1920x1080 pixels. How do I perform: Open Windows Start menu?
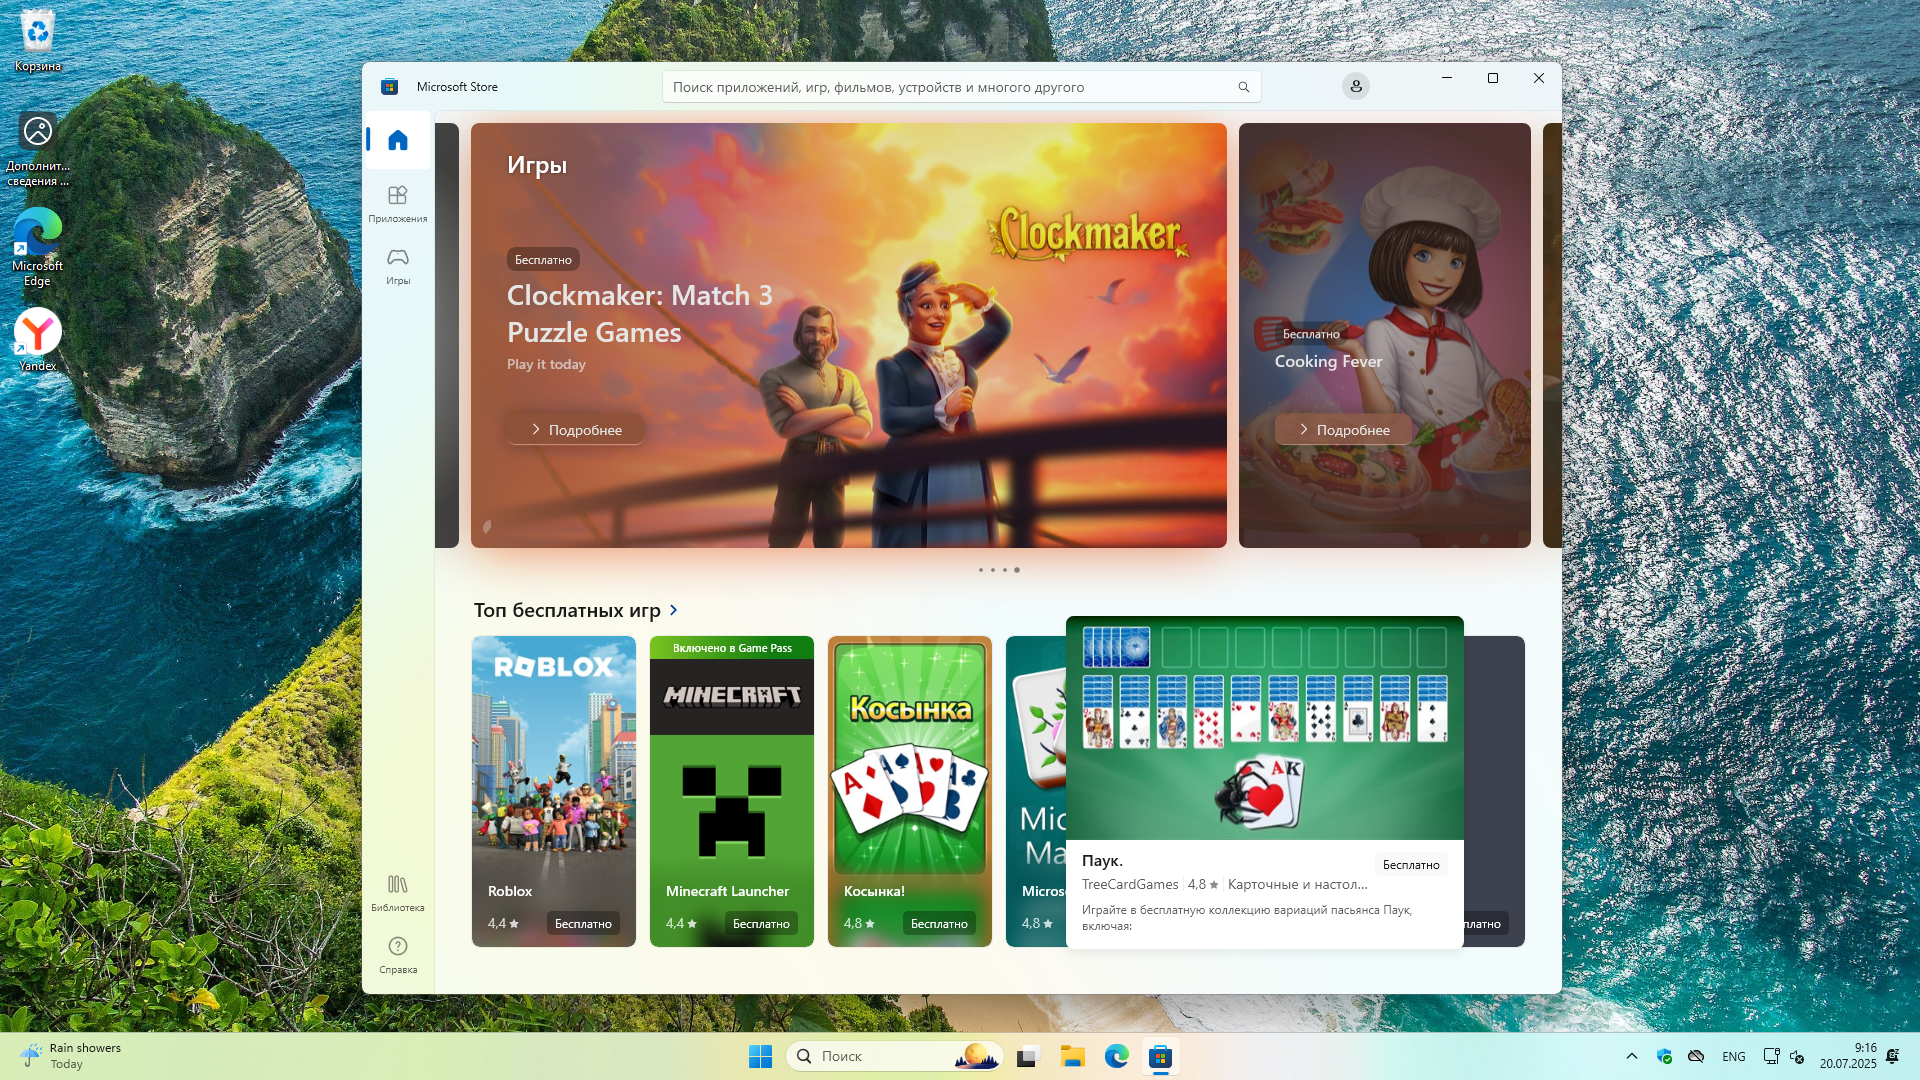(x=760, y=1056)
